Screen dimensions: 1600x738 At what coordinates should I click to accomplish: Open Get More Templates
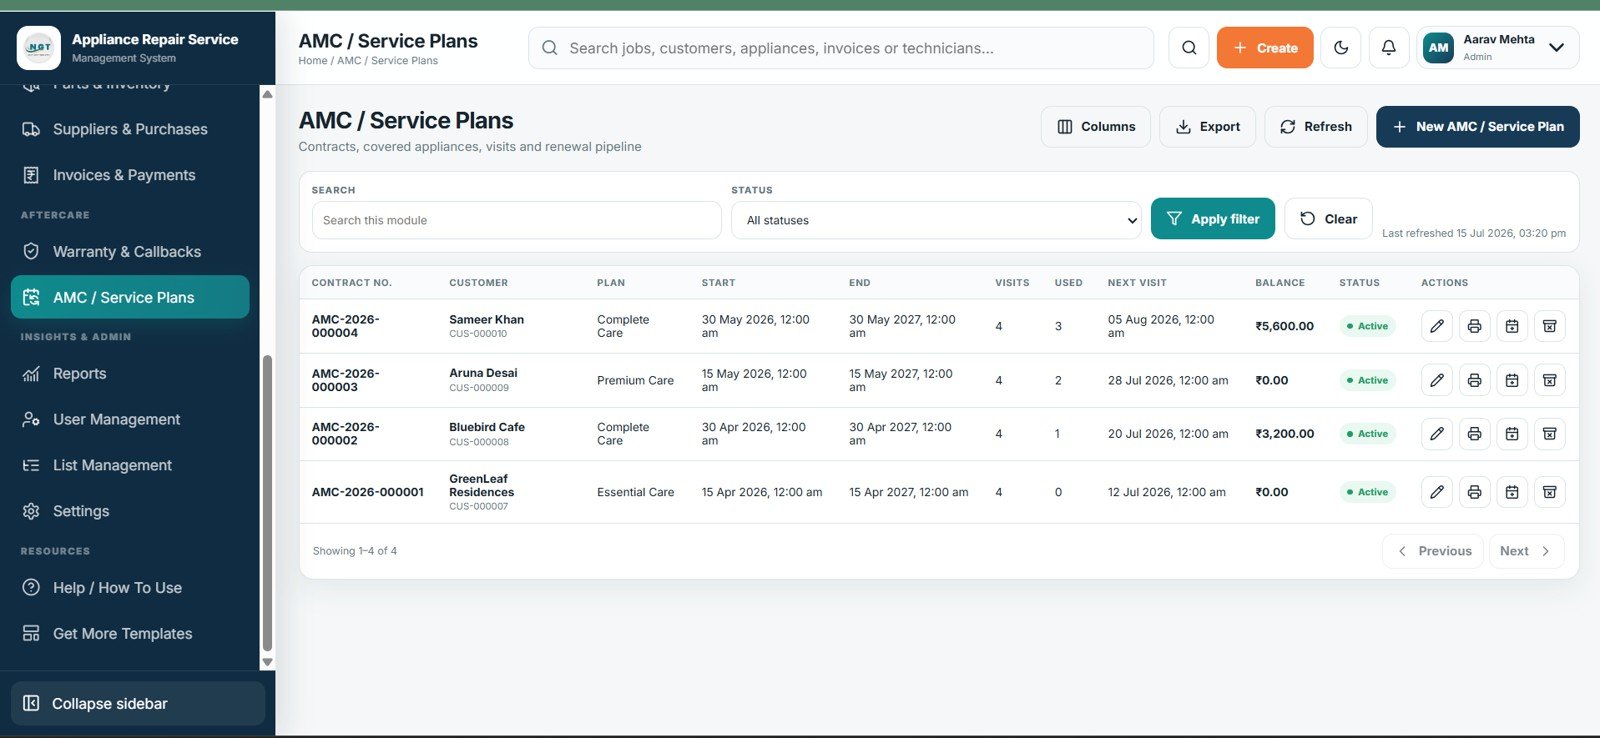pyautogui.click(x=130, y=634)
